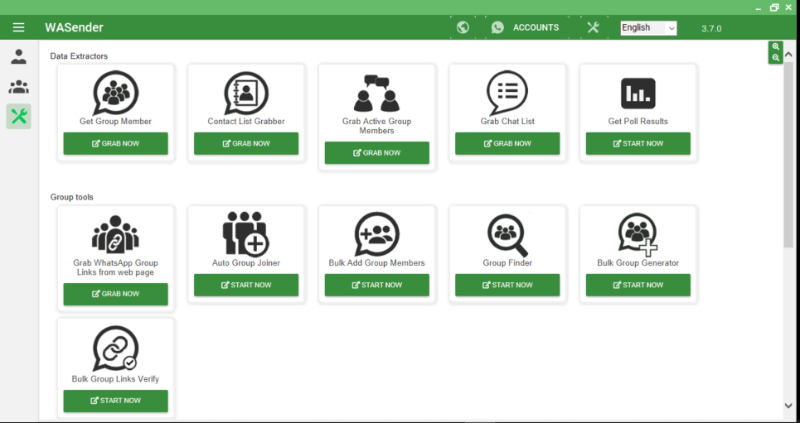Click the Get Poll Results chart icon
This screenshot has width=800, height=423.
tap(637, 93)
